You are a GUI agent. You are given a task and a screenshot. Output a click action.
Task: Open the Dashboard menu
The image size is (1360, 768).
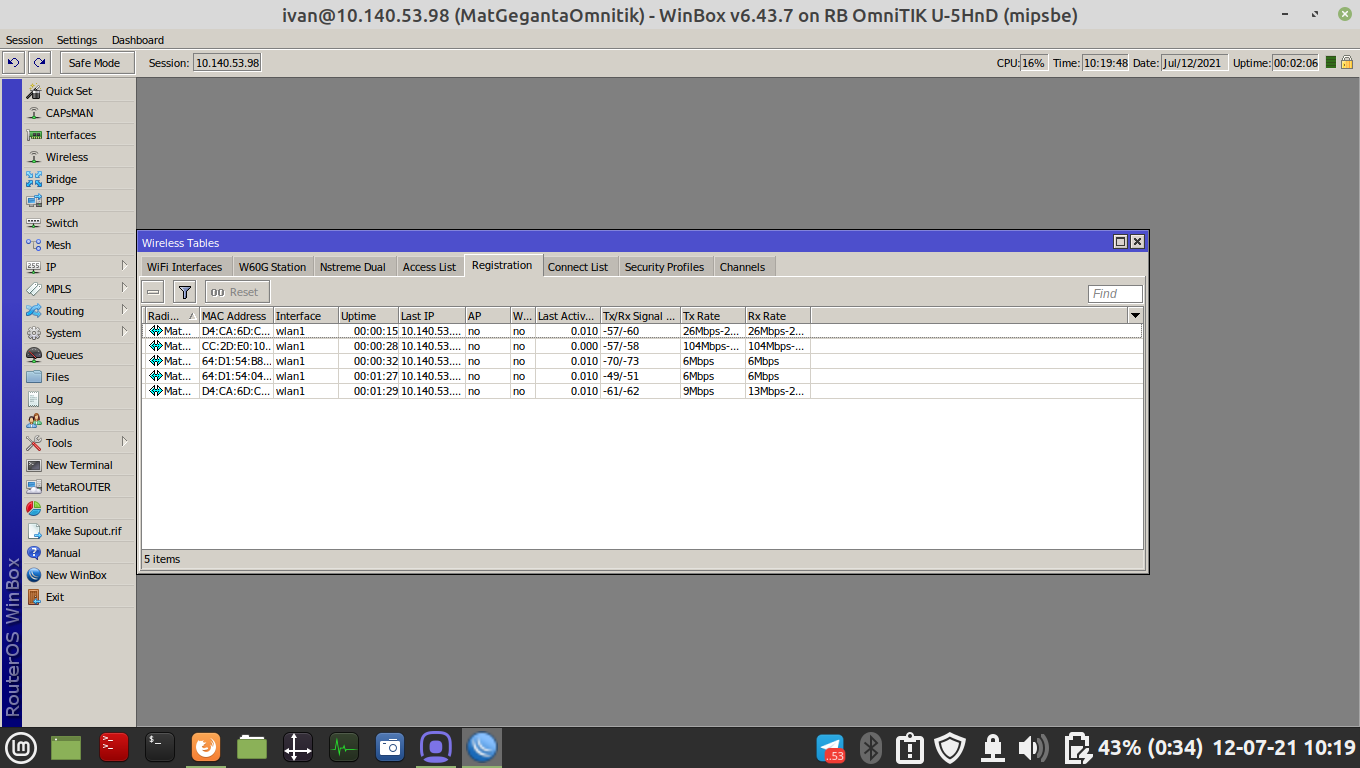click(x=138, y=40)
